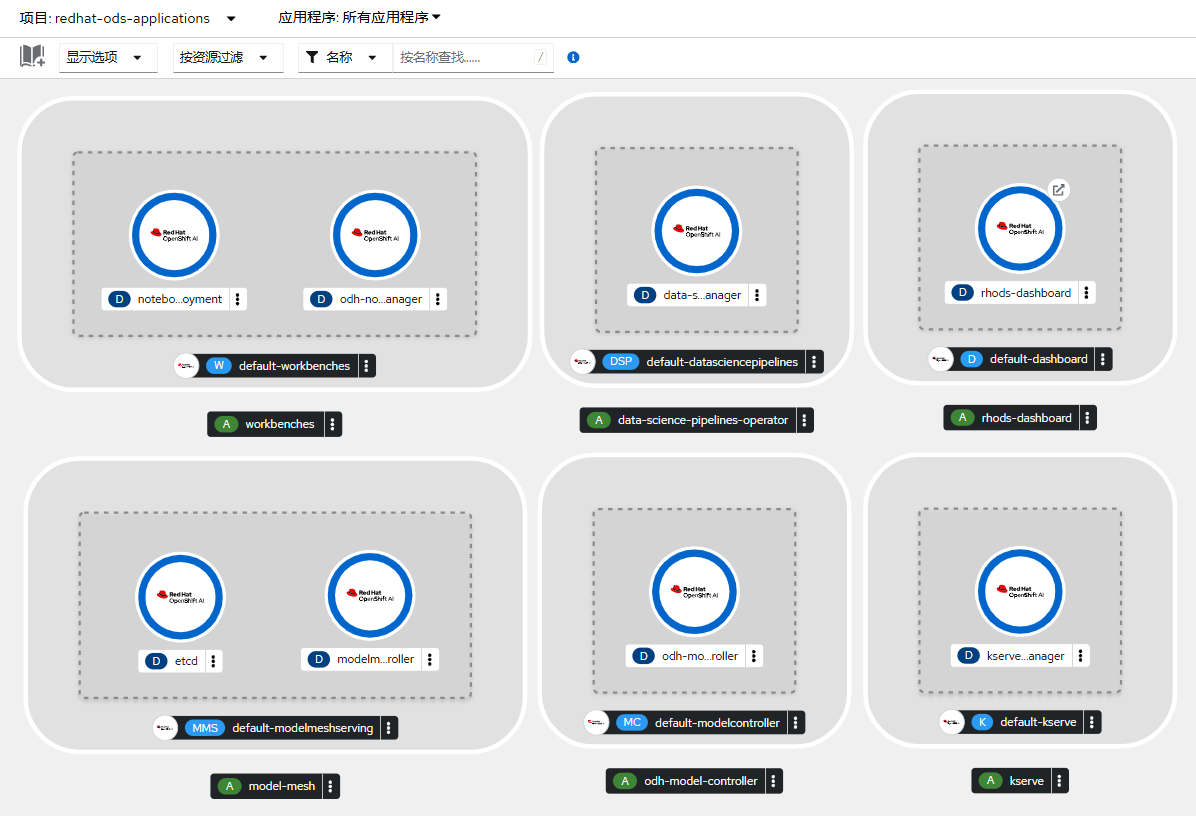
Task: Open kebab menu for default-datasciencepipelines
Action: 815,361
